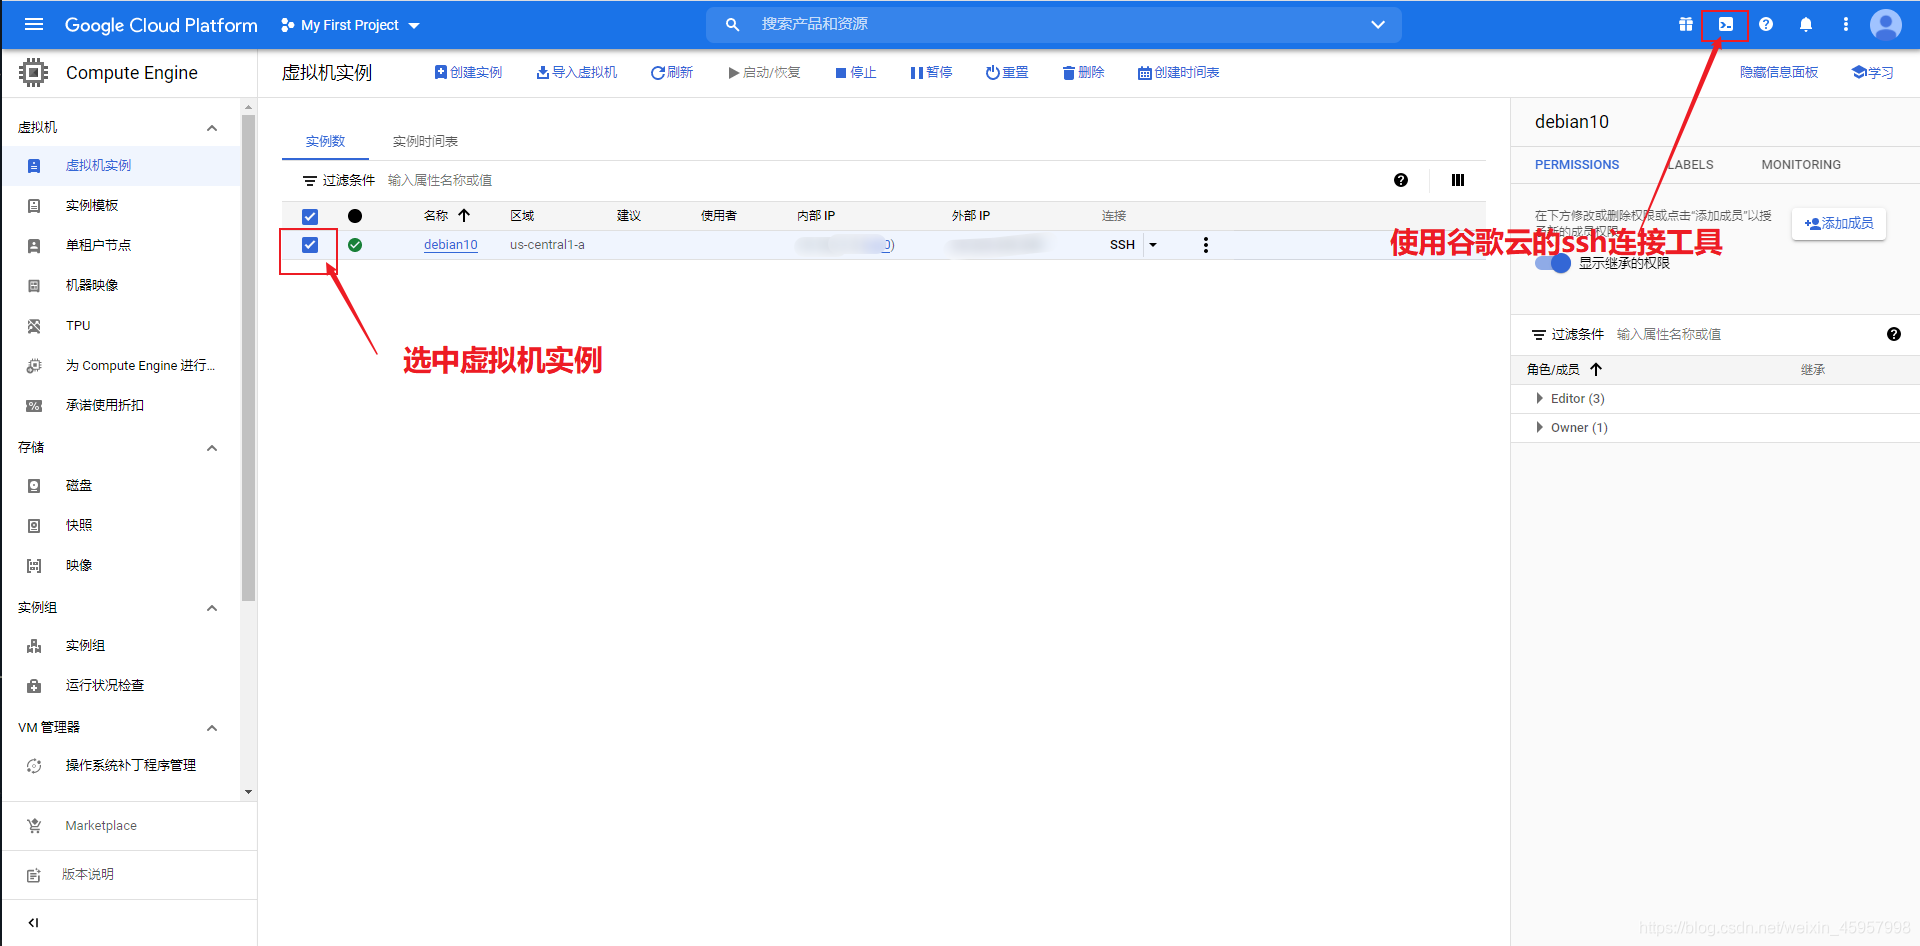Collapse the left navigation panel
The image size is (1920, 946).
point(34,923)
